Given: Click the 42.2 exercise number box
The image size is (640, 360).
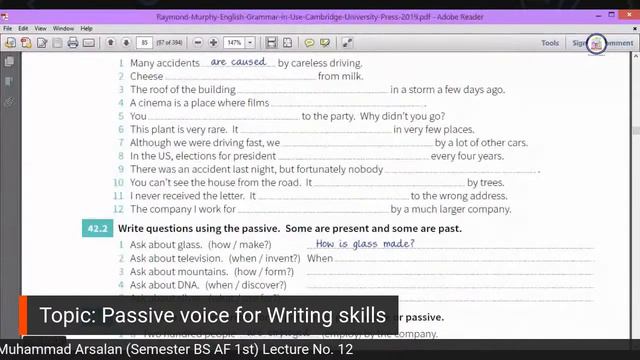Looking at the screenshot, I should 98,228.
